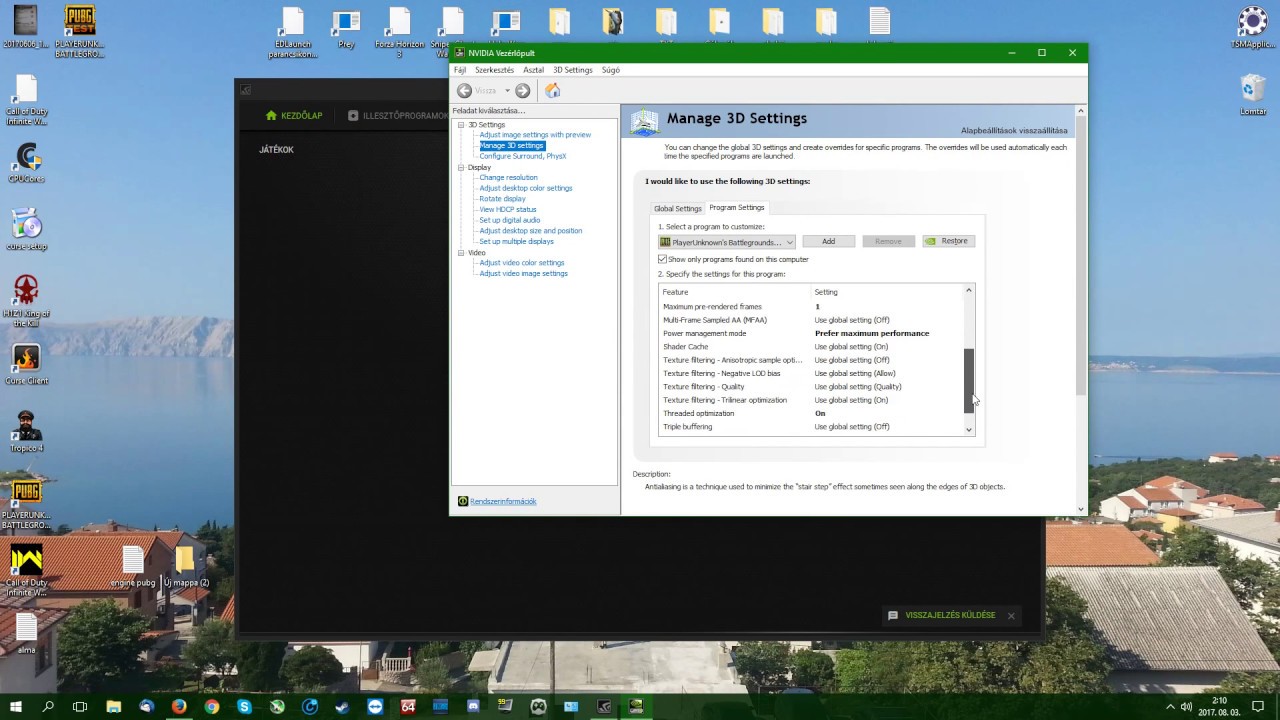The height and width of the screenshot is (720, 1280).
Task: Select the Curse Client desktop icon
Action: (27, 365)
